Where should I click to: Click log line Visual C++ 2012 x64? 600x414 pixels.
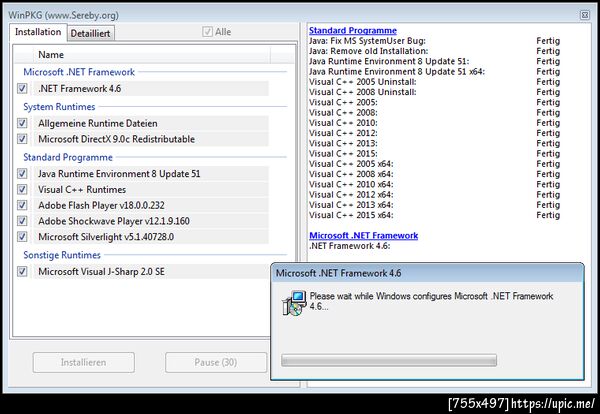[x=351, y=194]
